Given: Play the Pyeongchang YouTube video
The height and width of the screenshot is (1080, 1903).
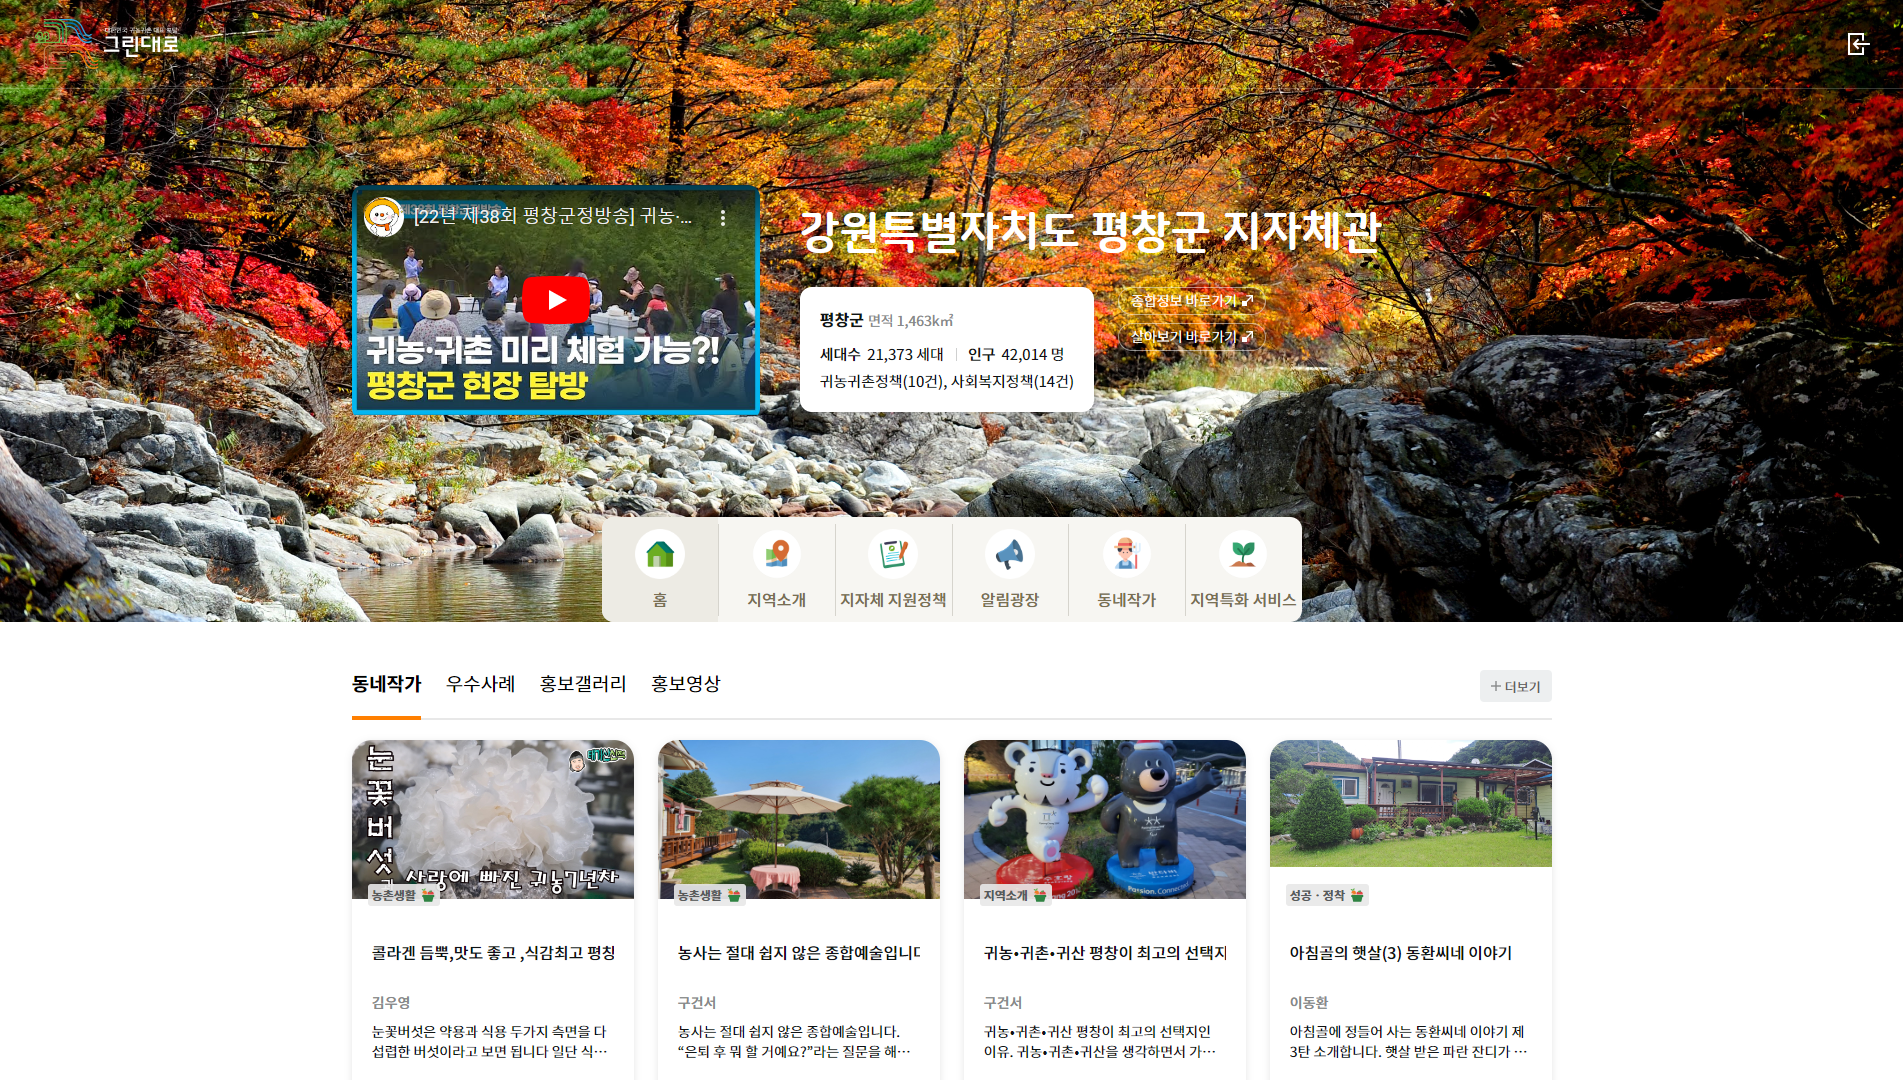Looking at the screenshot, I should coord(555,300).
